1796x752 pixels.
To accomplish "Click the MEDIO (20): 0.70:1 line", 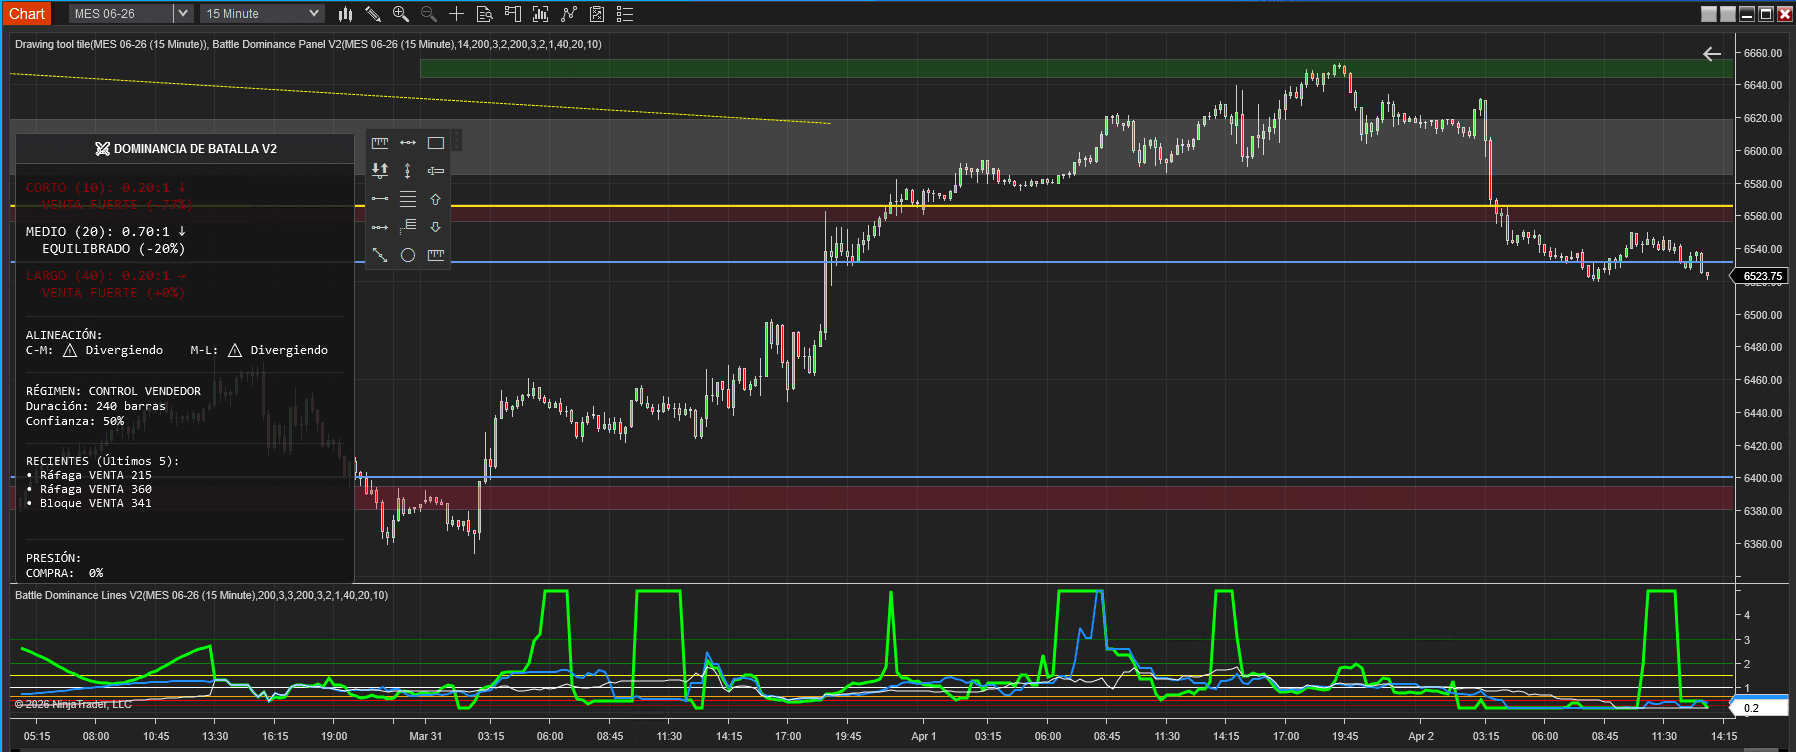I will point(106,231).
